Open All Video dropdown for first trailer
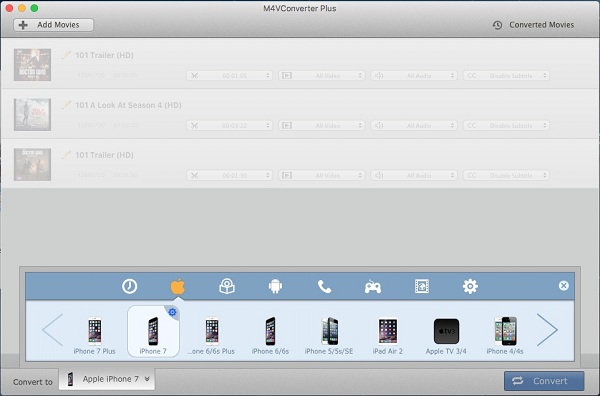600x396 pixels. click(x=322, y=76)
